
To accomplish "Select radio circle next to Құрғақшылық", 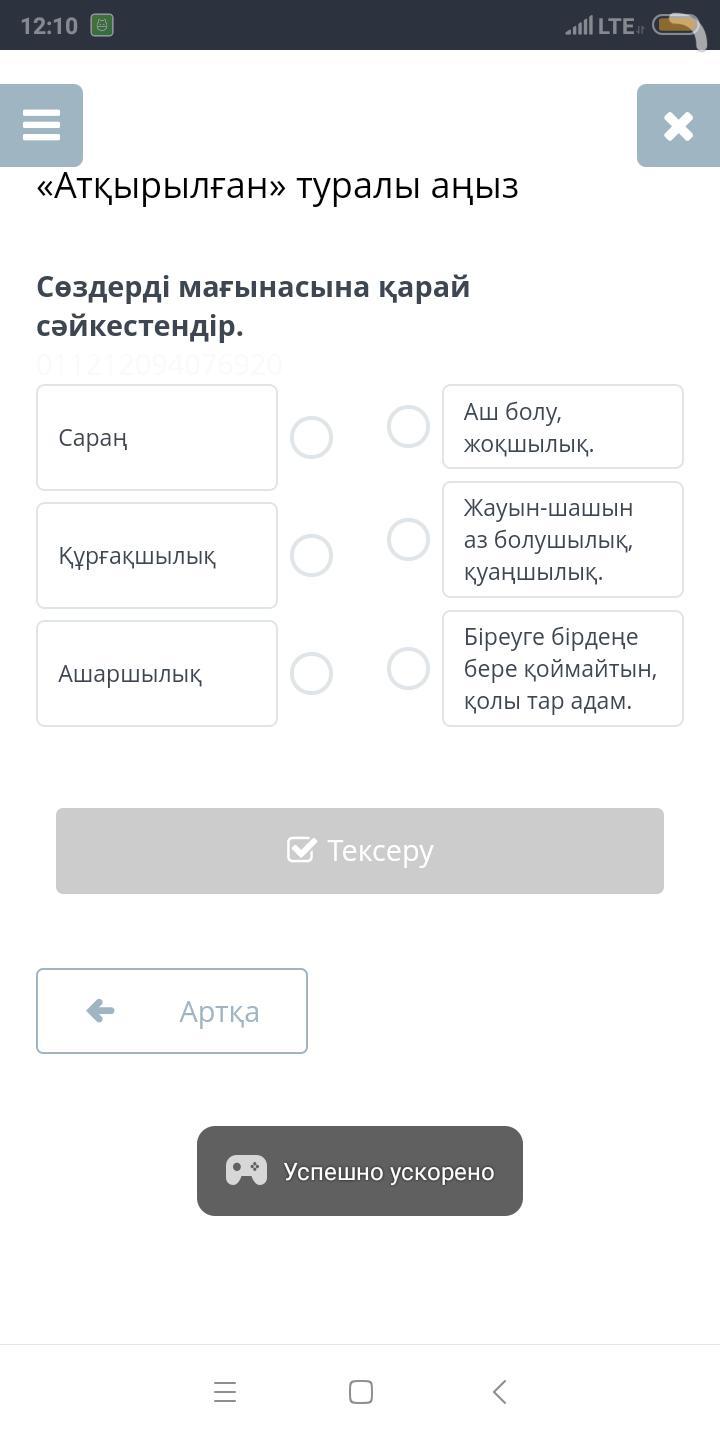I will (x=311, y=556).
